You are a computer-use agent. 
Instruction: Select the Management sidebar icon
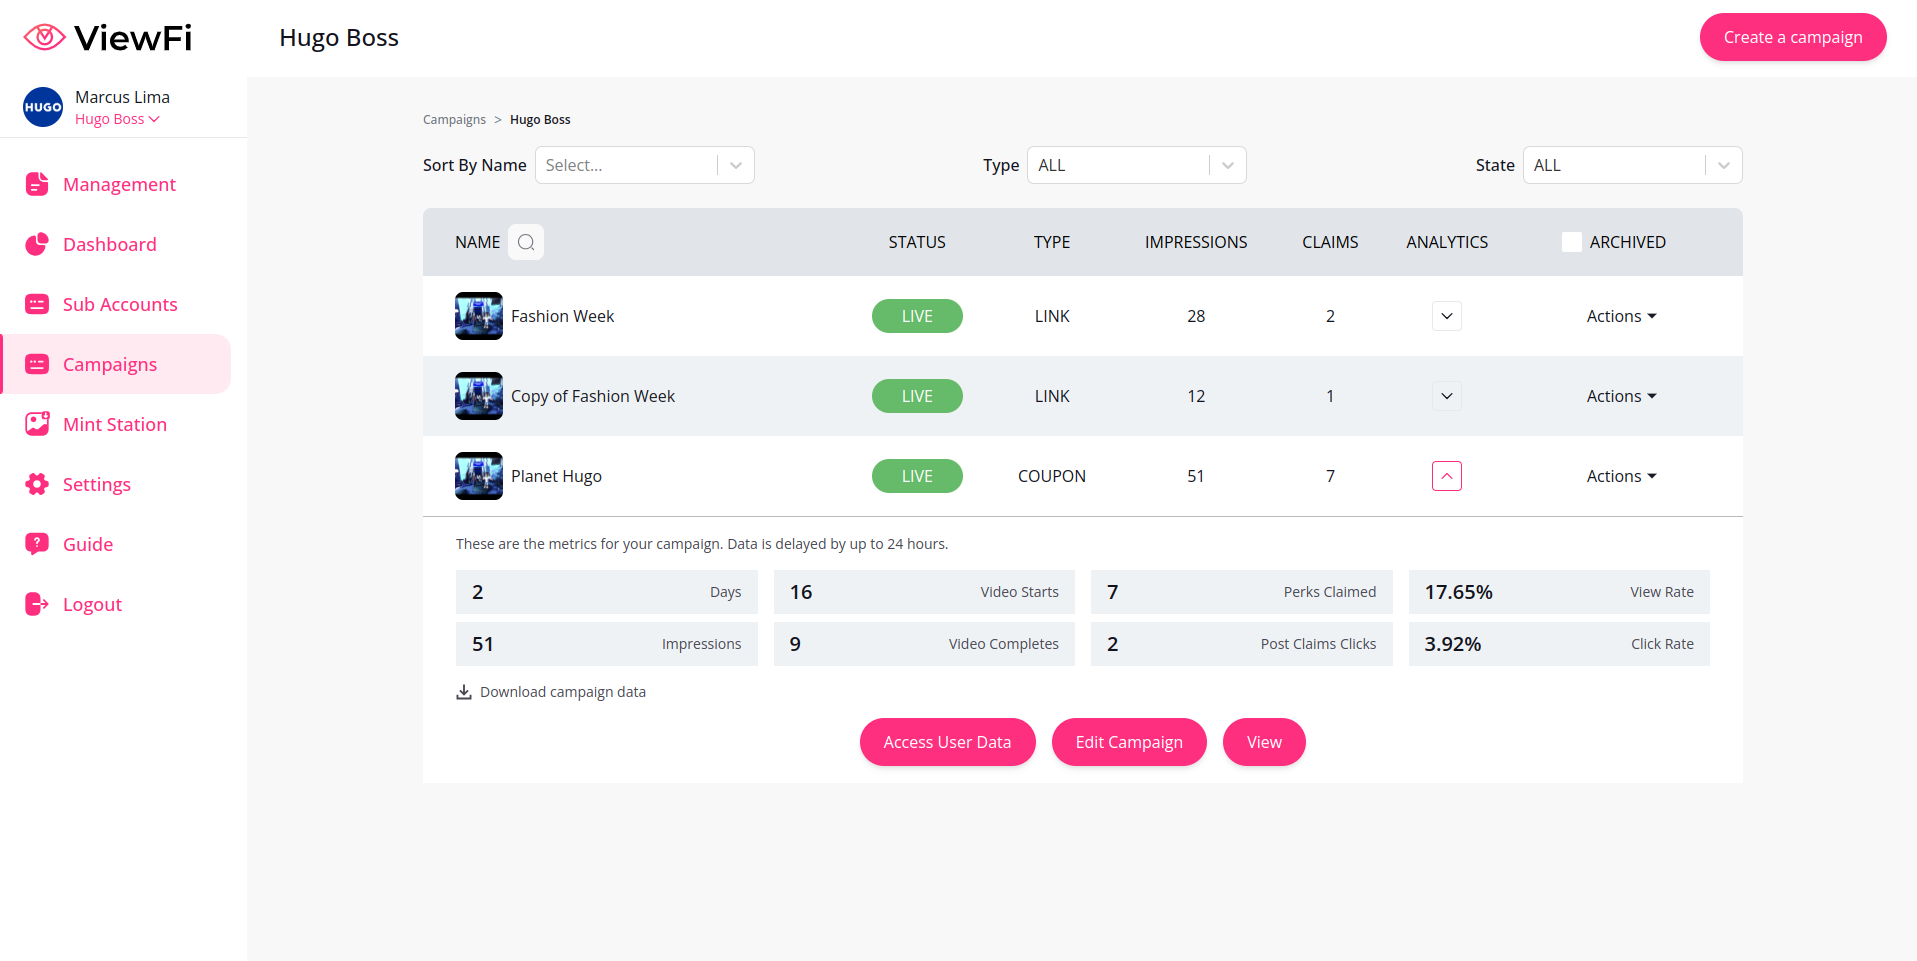[37, 184]
